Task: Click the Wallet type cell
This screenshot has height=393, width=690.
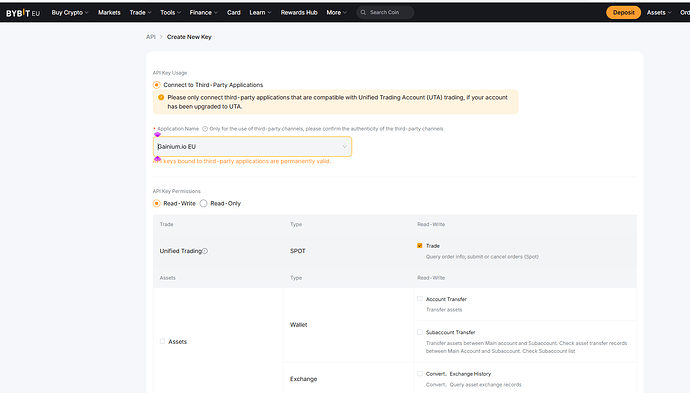Action: (x=298, y=325)
